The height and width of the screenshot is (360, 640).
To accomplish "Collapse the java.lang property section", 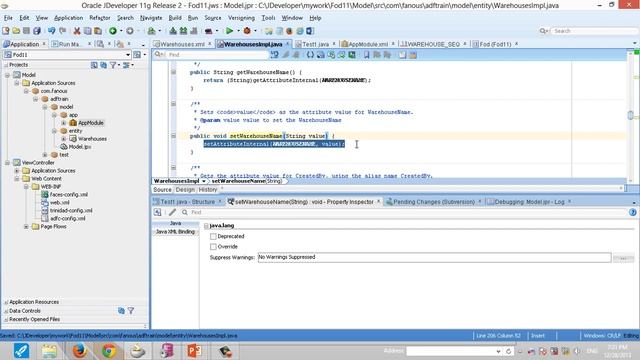I will pyautogui.click(x=206, y=225).
